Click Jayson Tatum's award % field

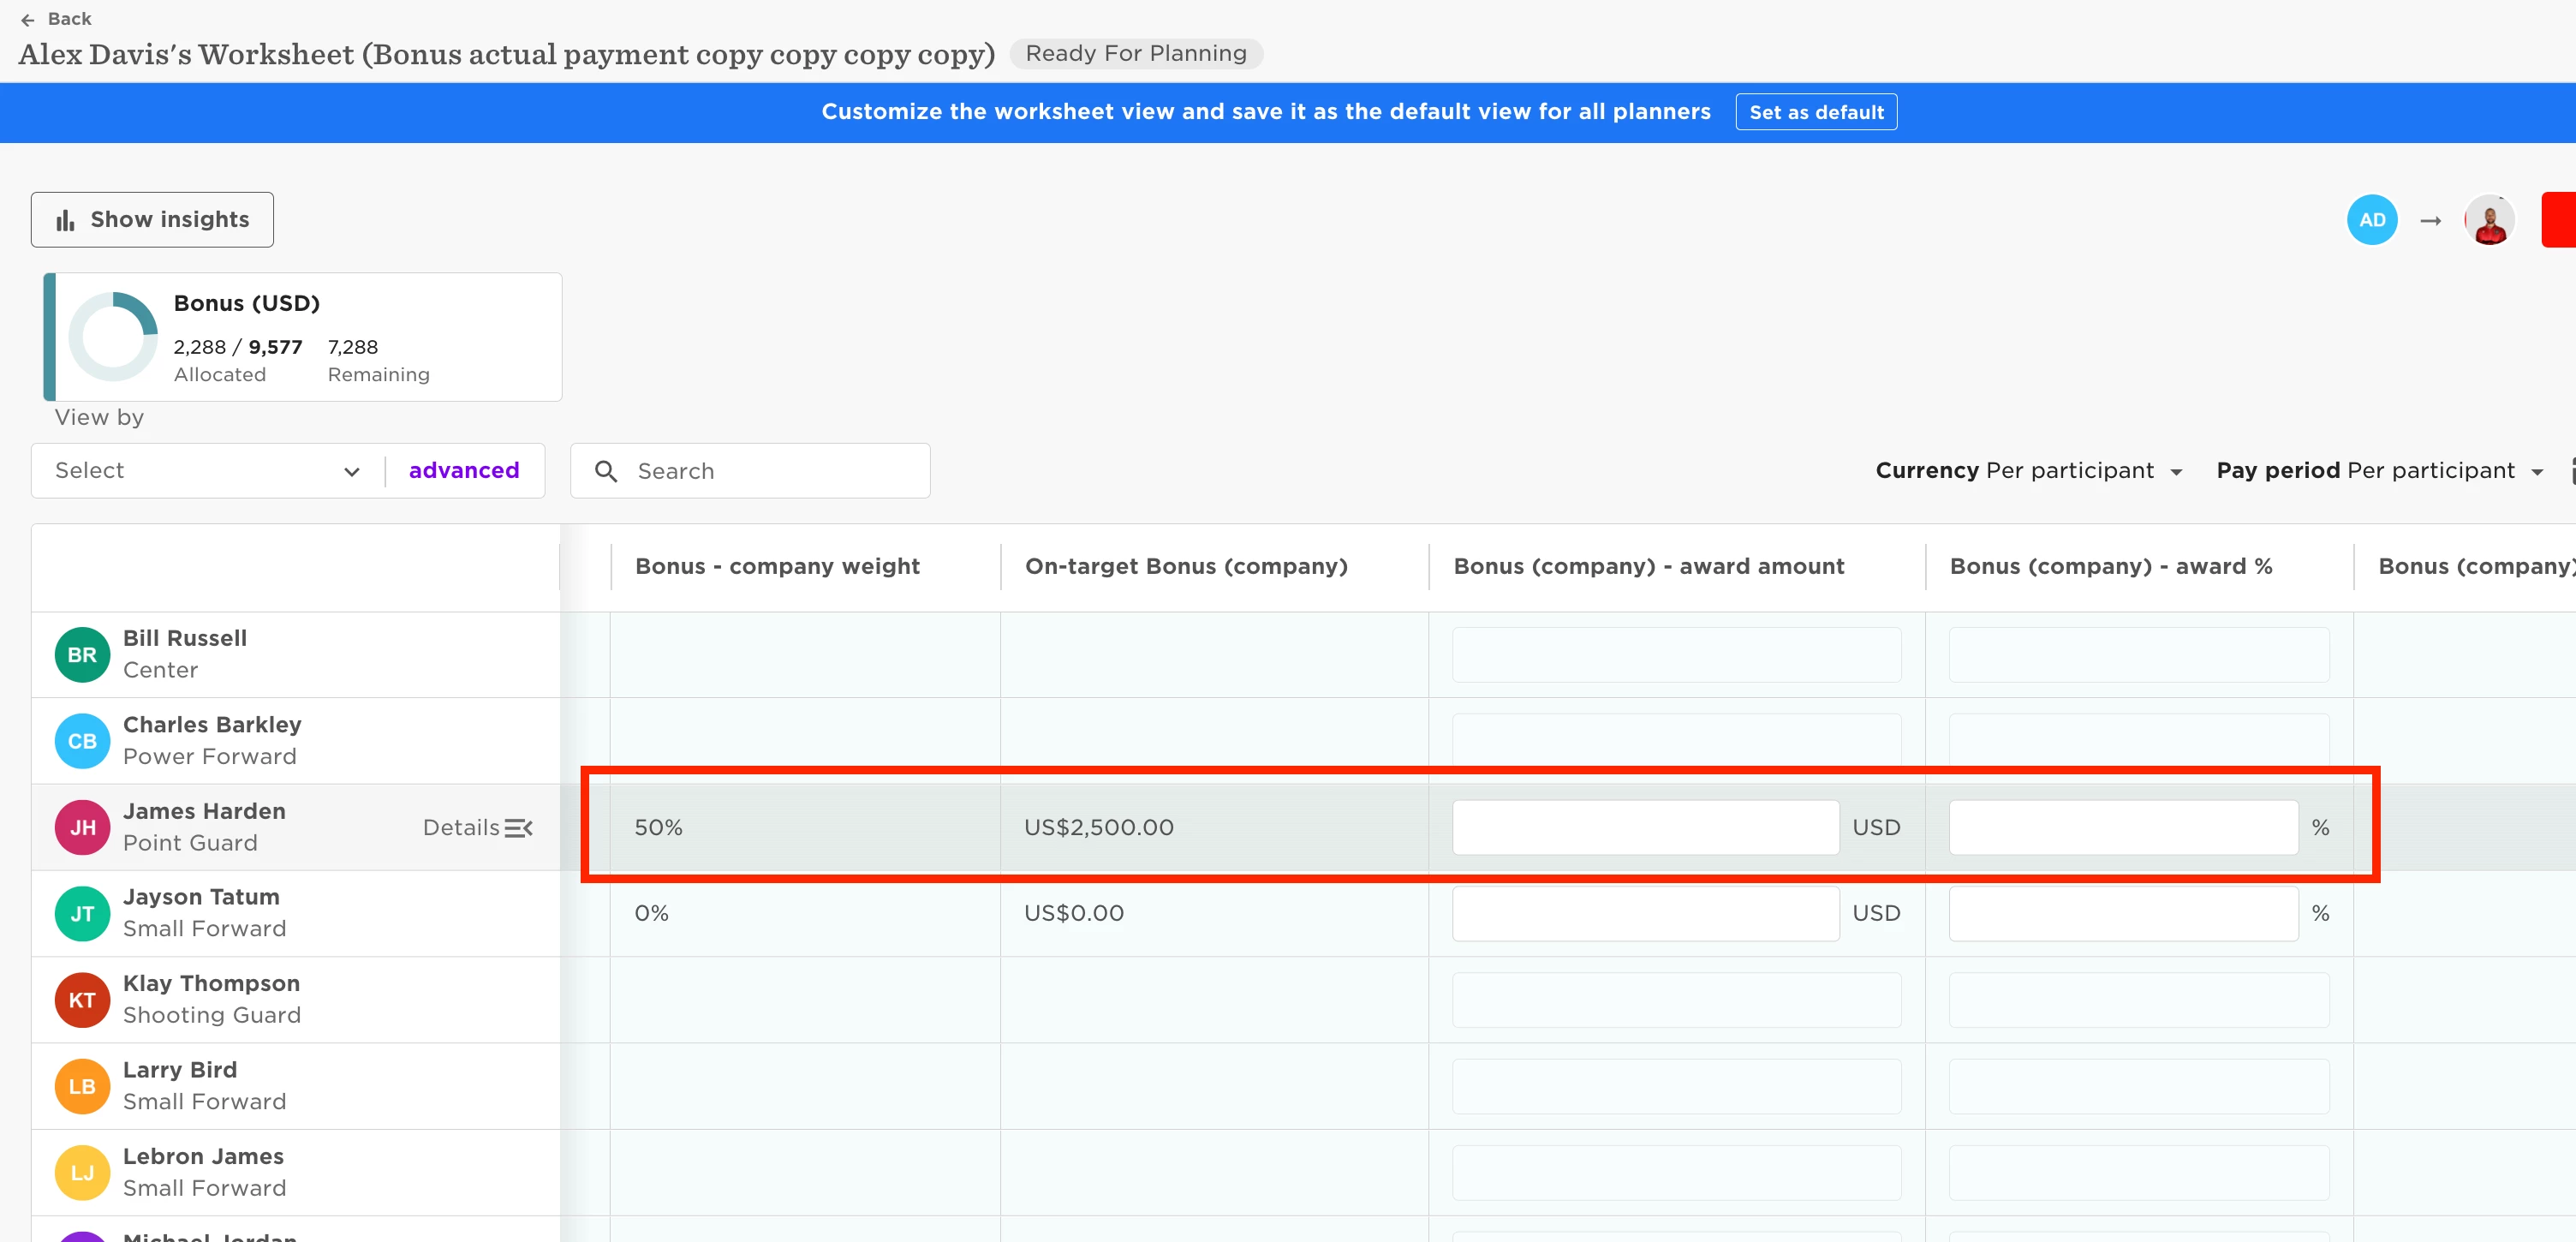pyautogui.click(x=2123, y=914)
